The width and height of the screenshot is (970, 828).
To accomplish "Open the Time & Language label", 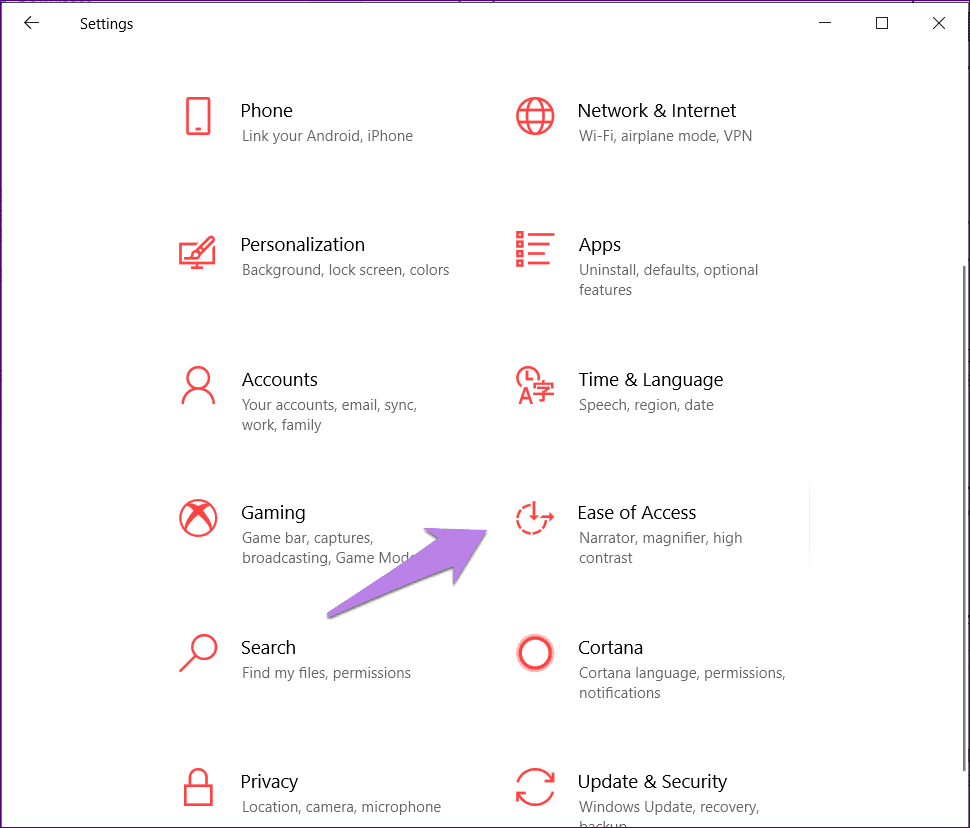I will [651, 379].
